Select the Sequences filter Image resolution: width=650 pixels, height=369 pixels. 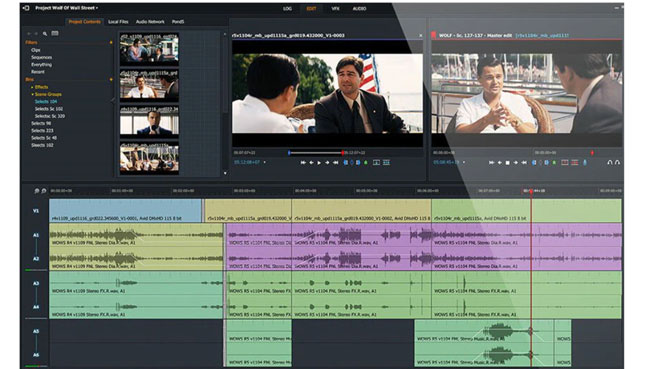pyautogui.click(x=41, y=57)
